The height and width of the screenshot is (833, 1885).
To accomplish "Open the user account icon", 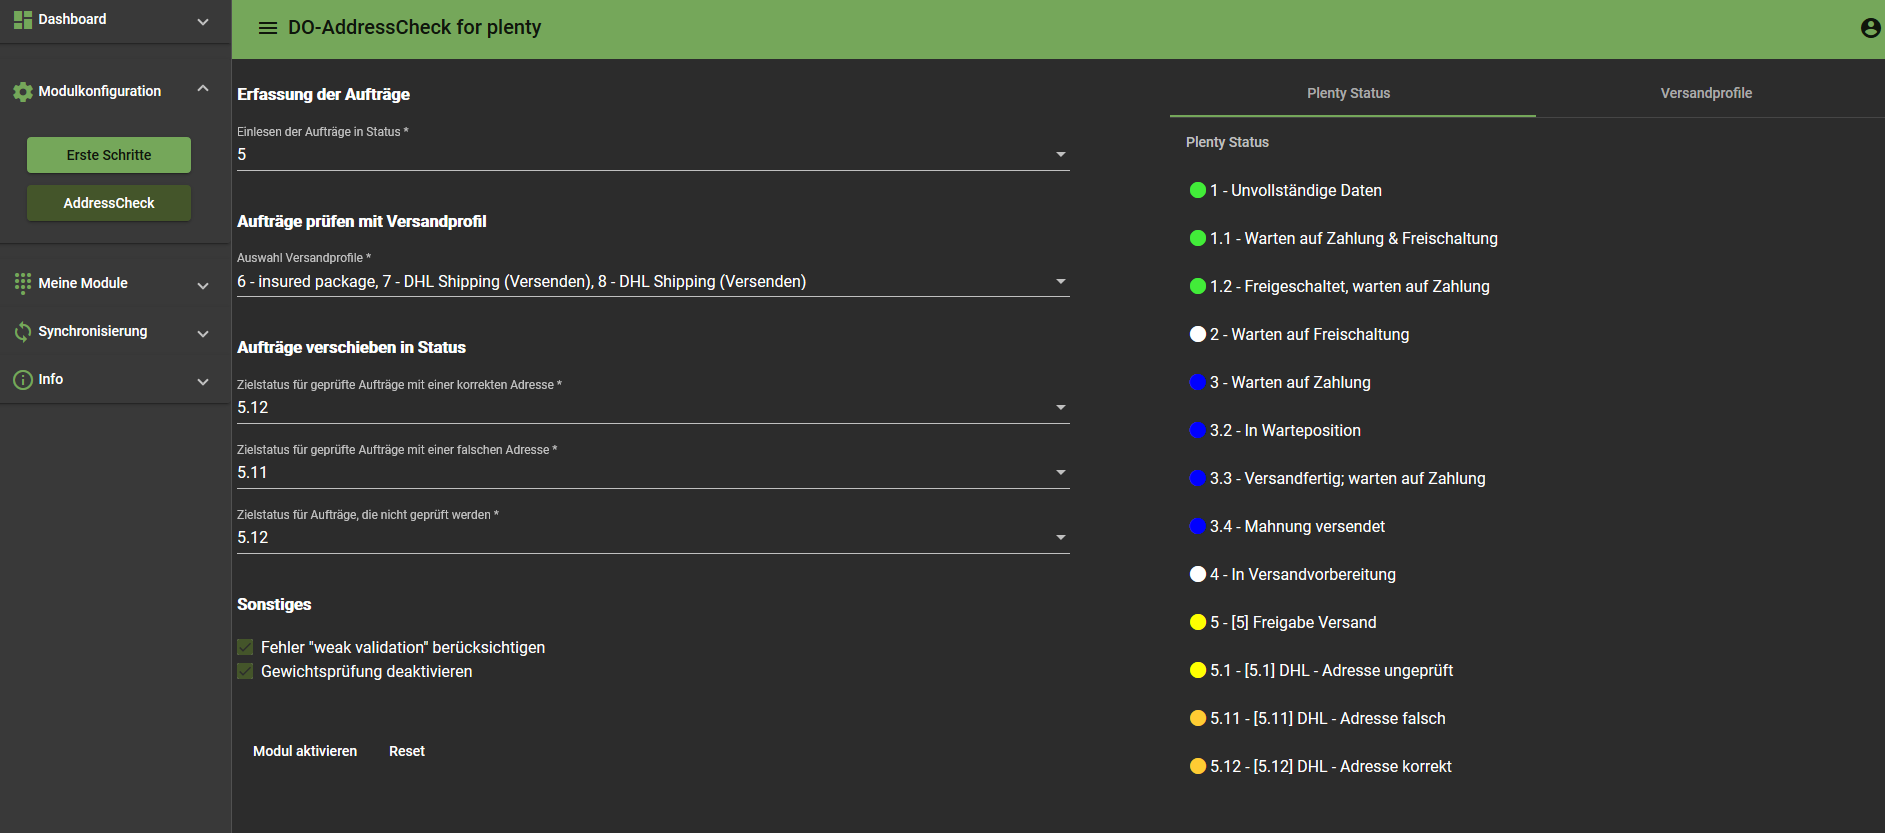I will pyautogui.click(x=1869, y=28).
